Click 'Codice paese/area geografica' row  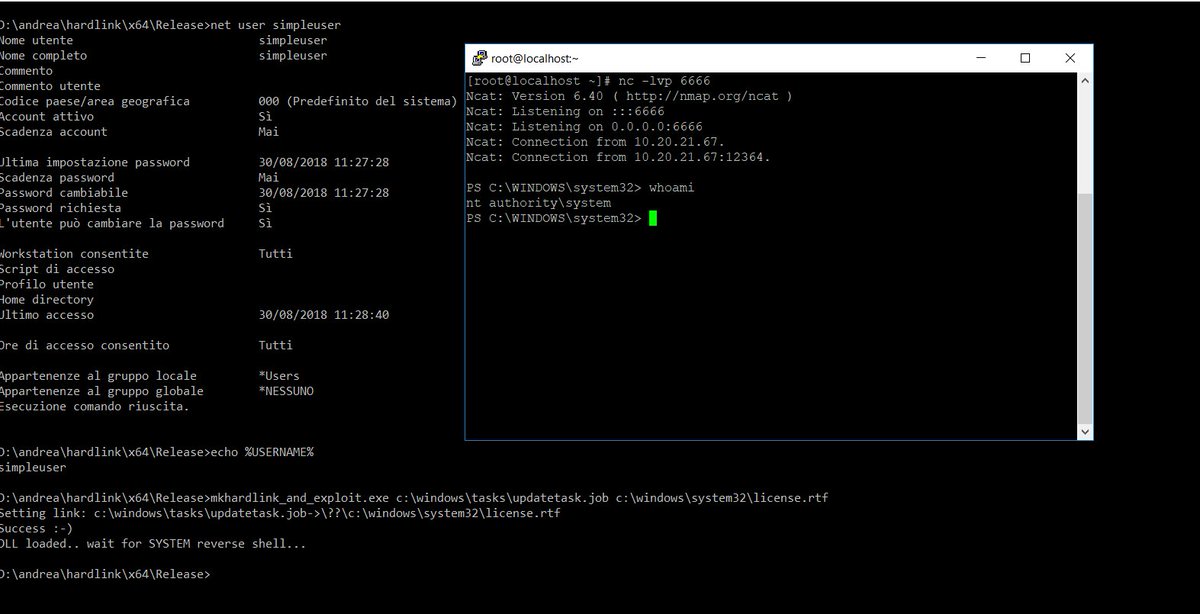tap(228, 101)
